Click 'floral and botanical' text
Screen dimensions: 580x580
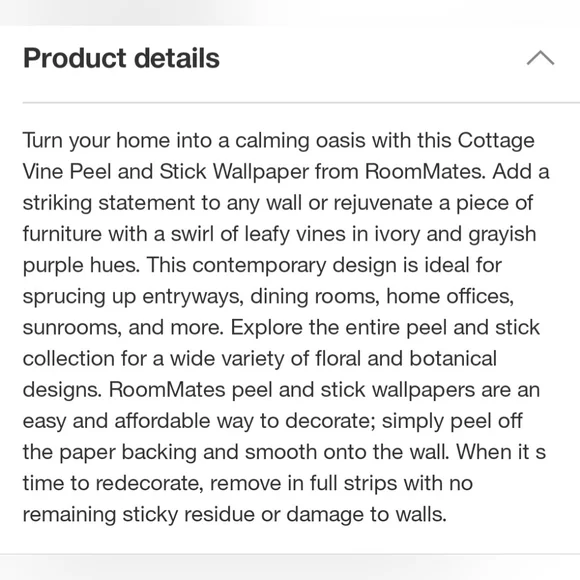406,359
